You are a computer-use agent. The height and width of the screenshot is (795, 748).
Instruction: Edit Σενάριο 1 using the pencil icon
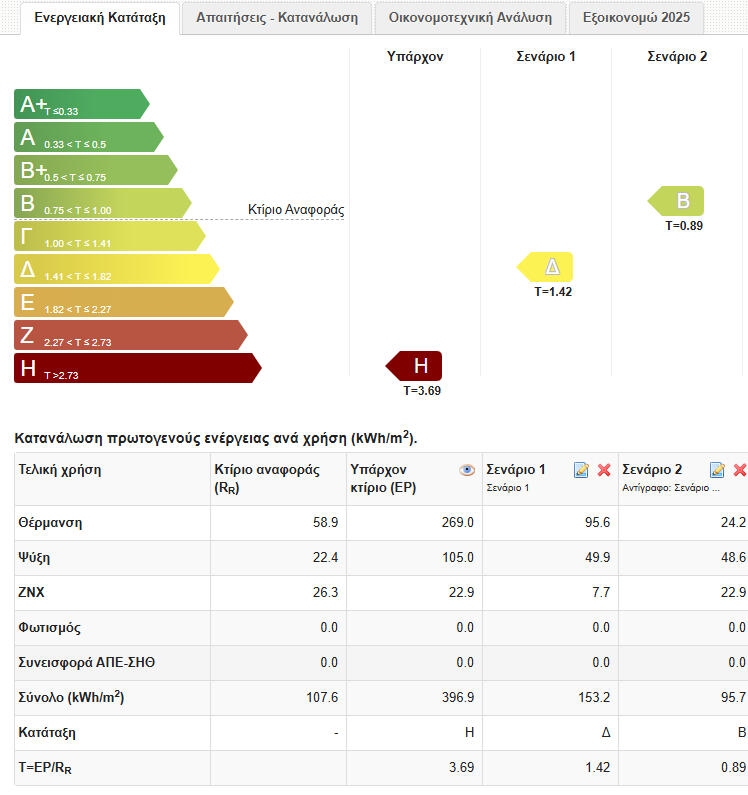(581, 470)
